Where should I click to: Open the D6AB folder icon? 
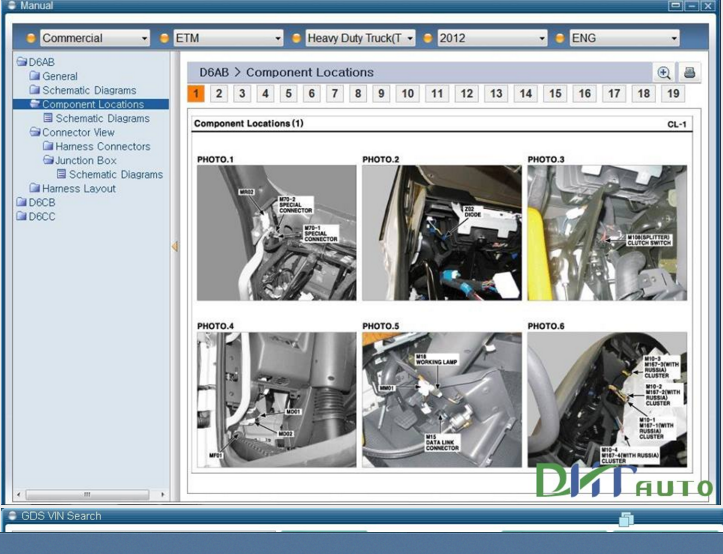21,62
